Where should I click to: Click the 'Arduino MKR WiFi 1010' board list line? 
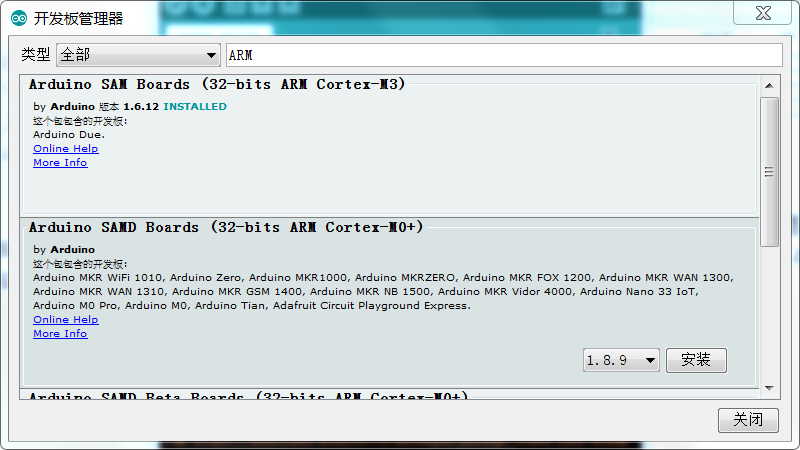tap(383, 278)
